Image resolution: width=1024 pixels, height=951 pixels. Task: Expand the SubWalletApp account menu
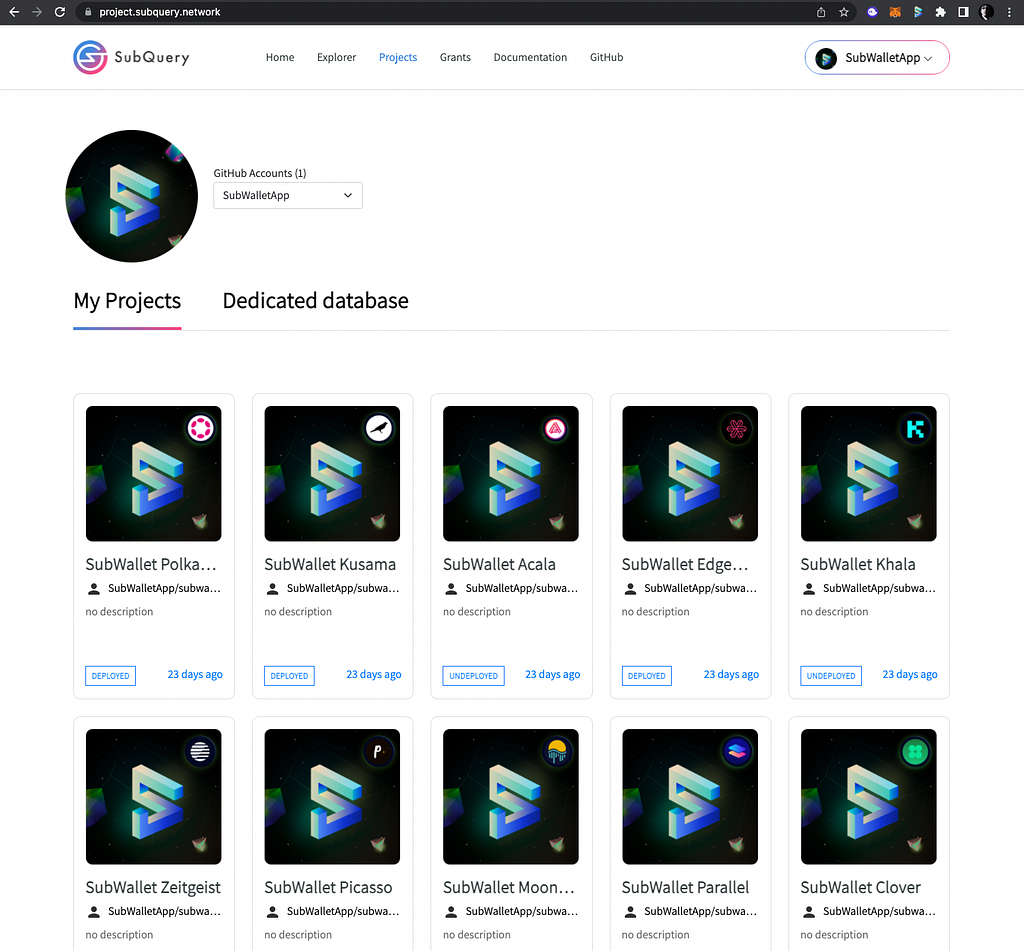pyautogui.click(x=876, y=57)
